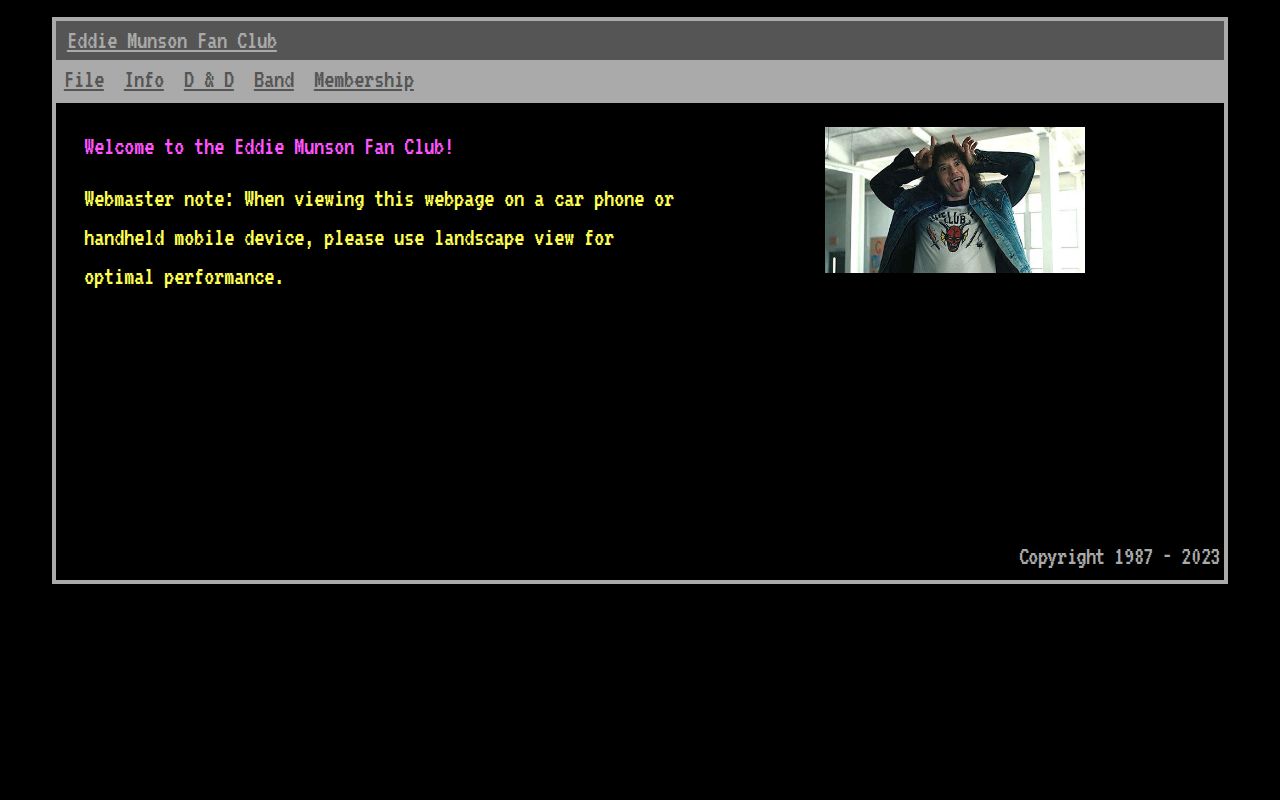The image size is (1280, 800).
Task: Click the year 1987 in the footer
Action: tap(1133, 557)
